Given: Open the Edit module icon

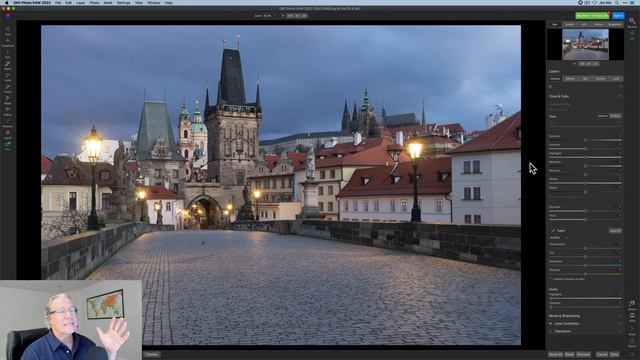Looking at the screenshot, I should coord(632,35).
